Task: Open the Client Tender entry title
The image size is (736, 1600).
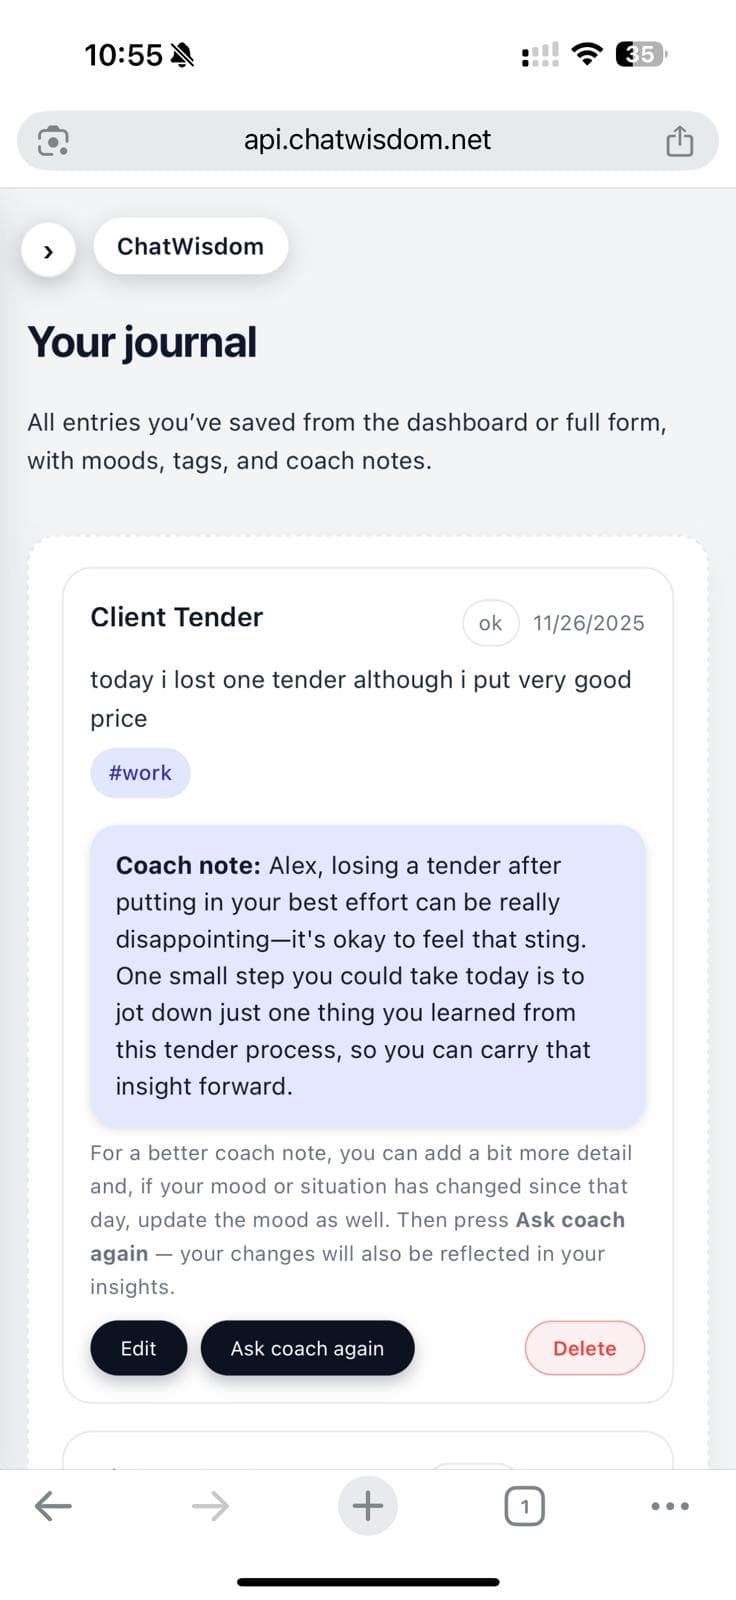Action: point(176,617)
